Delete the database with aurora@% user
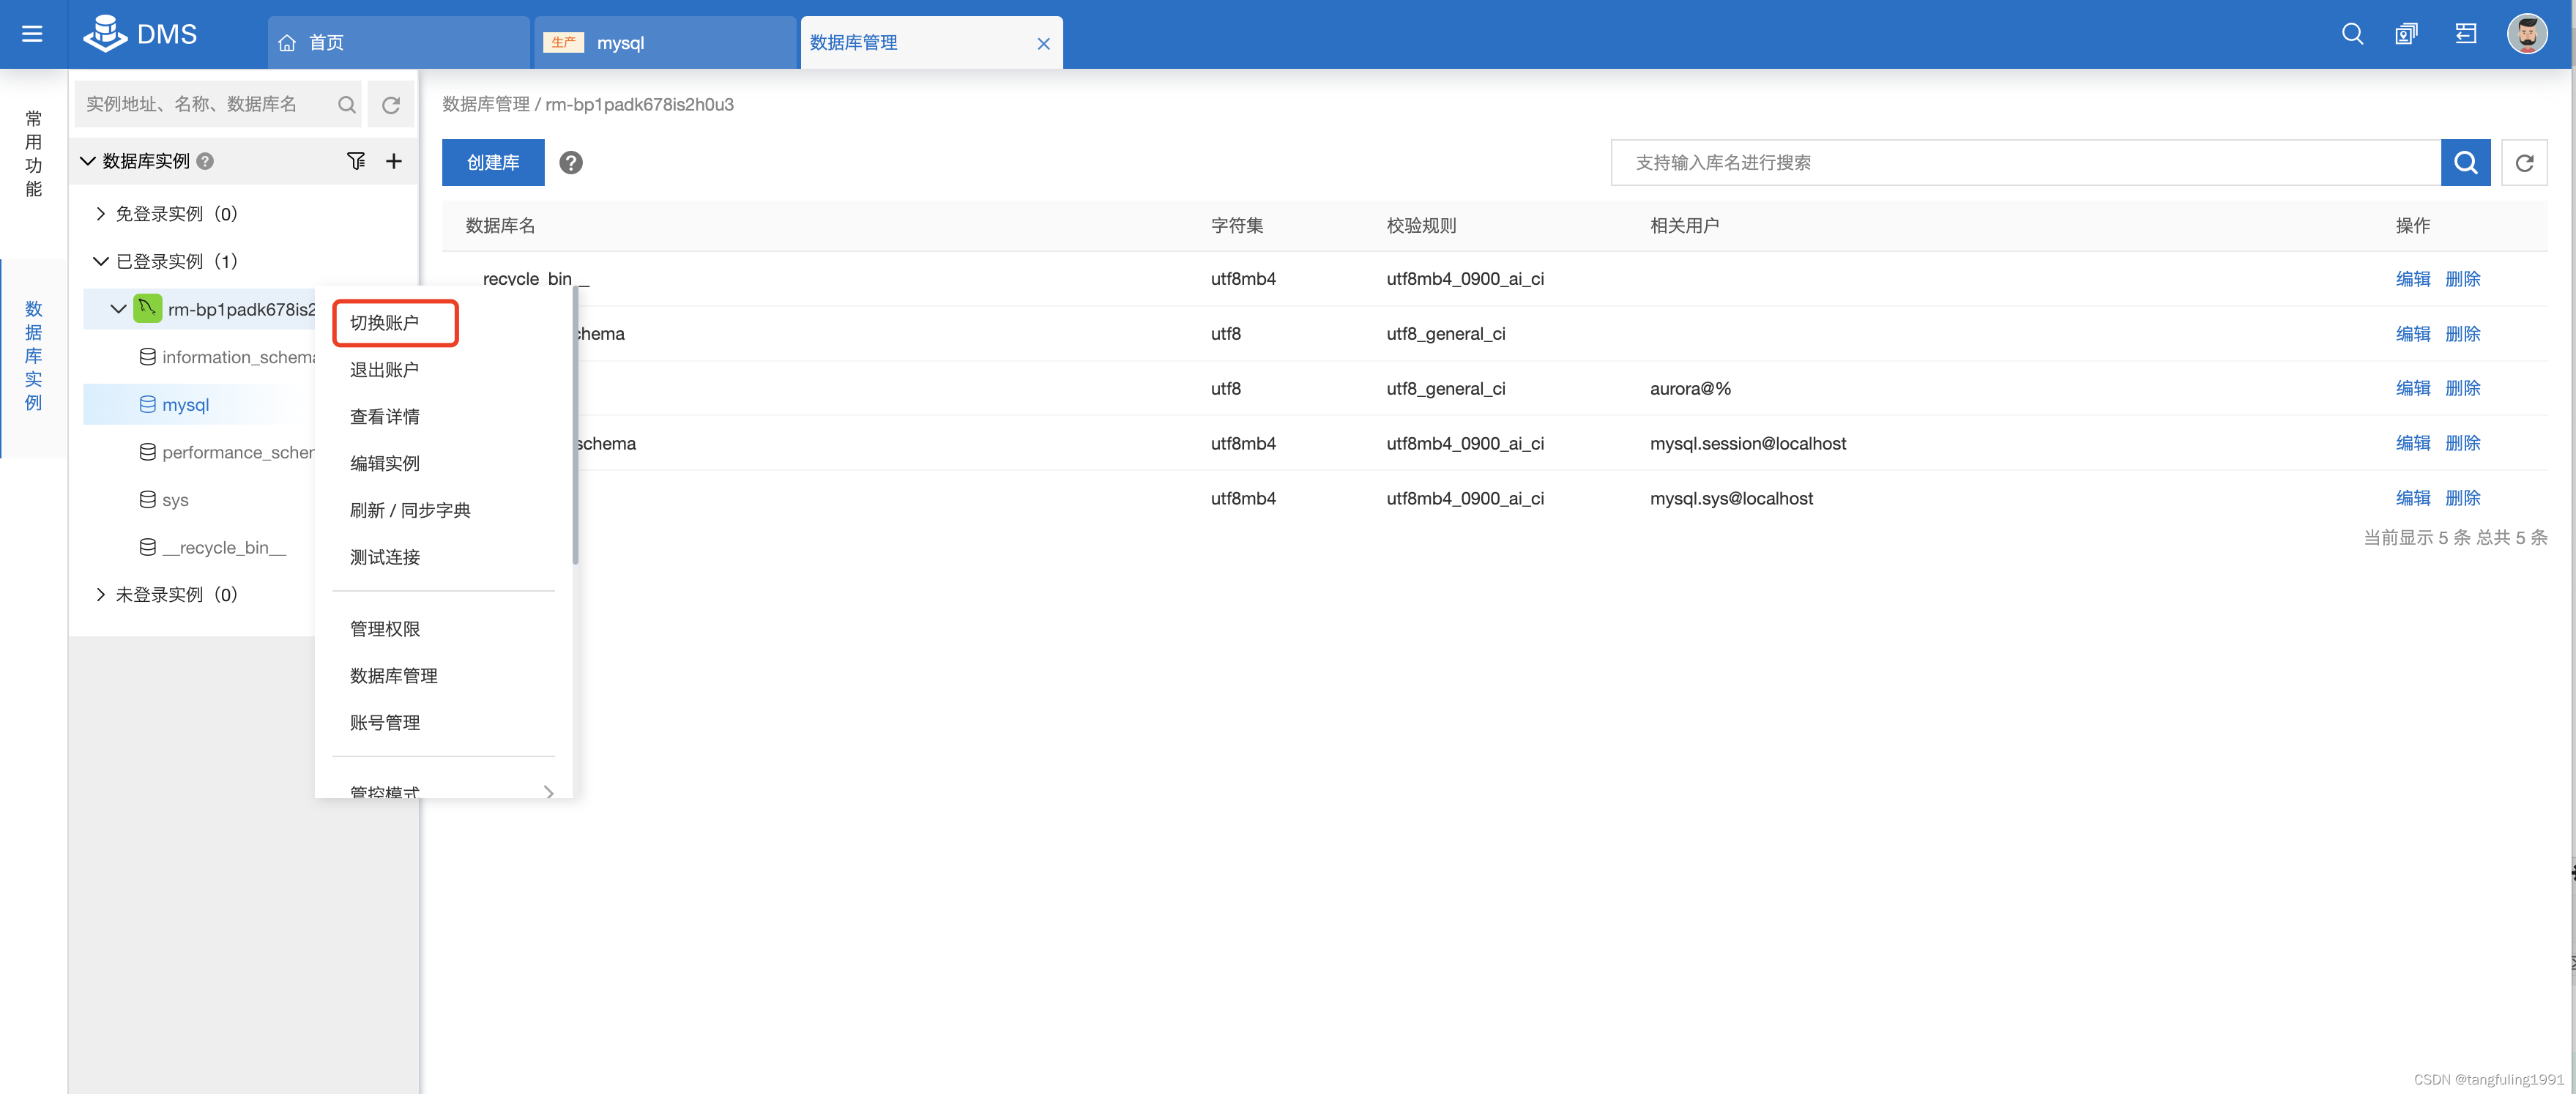This screenshot has height=1094, width=2576. click(x=2462, y=389)
